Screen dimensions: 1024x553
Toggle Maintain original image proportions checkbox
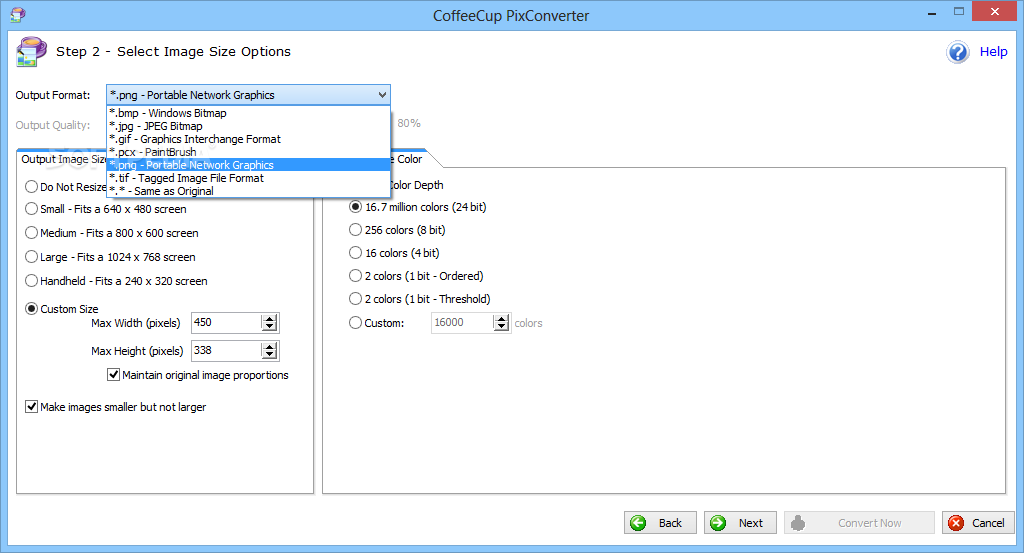coord(114,375)
